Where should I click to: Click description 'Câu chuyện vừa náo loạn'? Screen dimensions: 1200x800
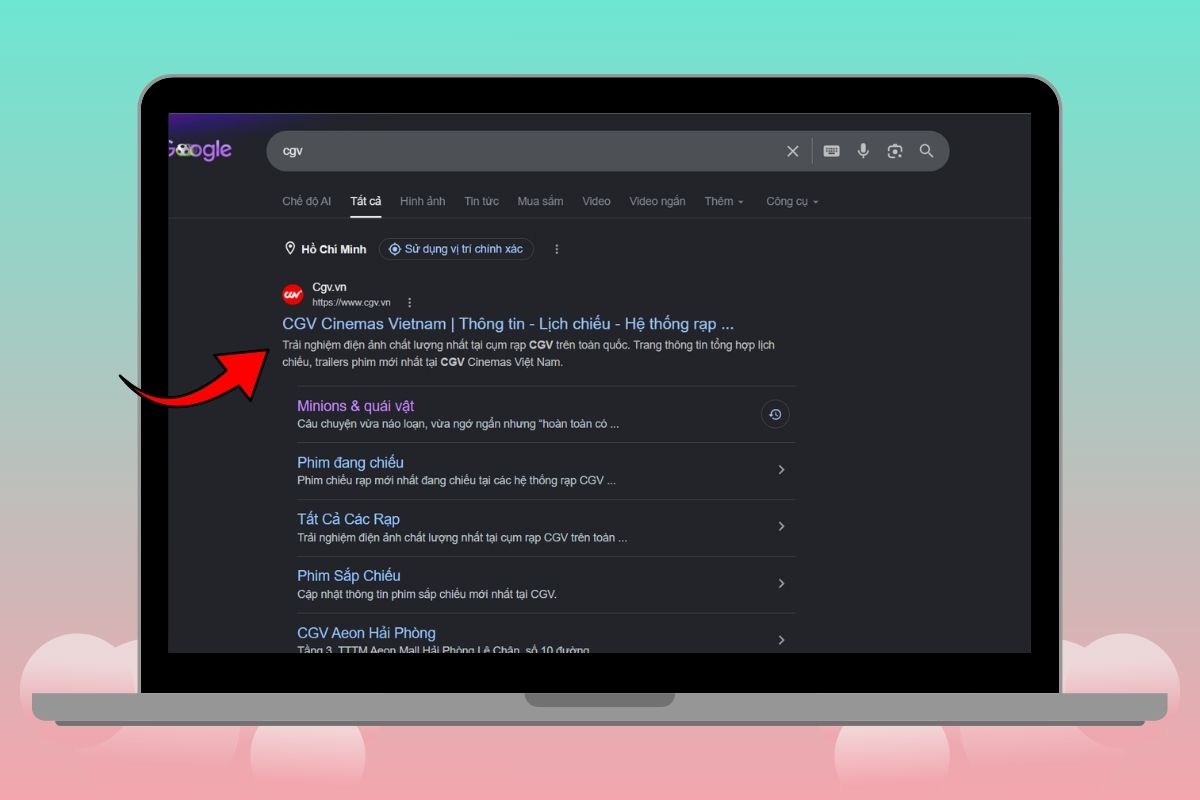(458, 424)
